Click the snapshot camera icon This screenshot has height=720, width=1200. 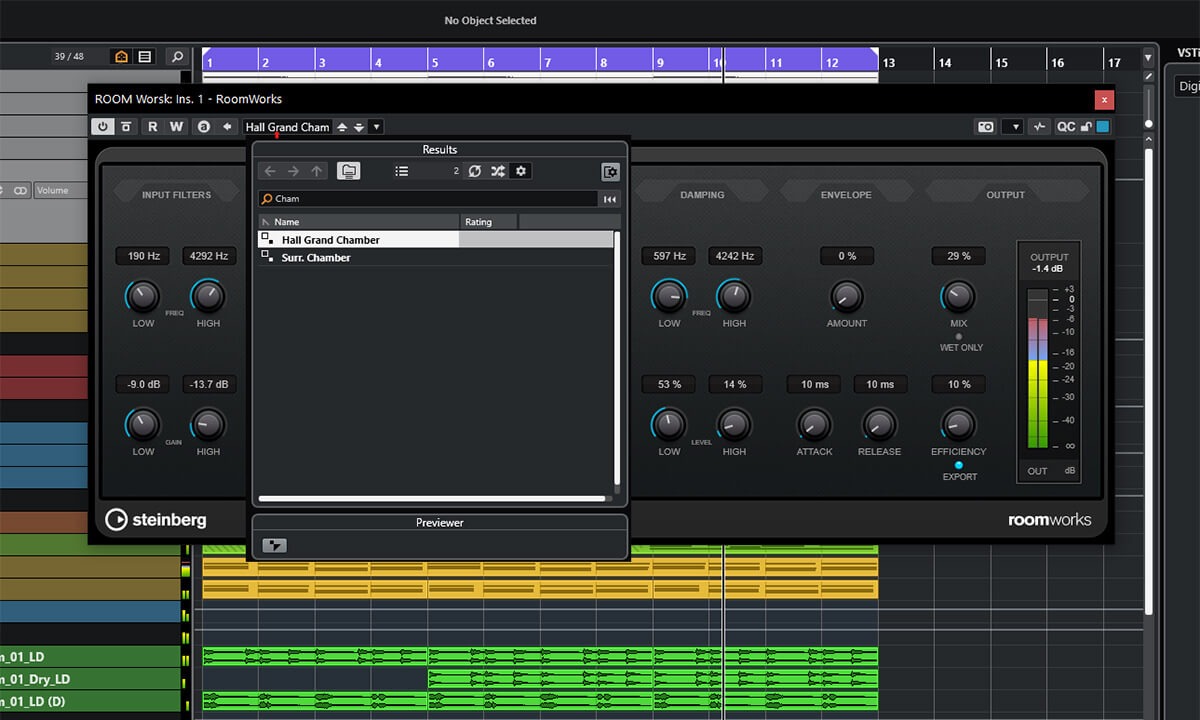click(986, 127)
